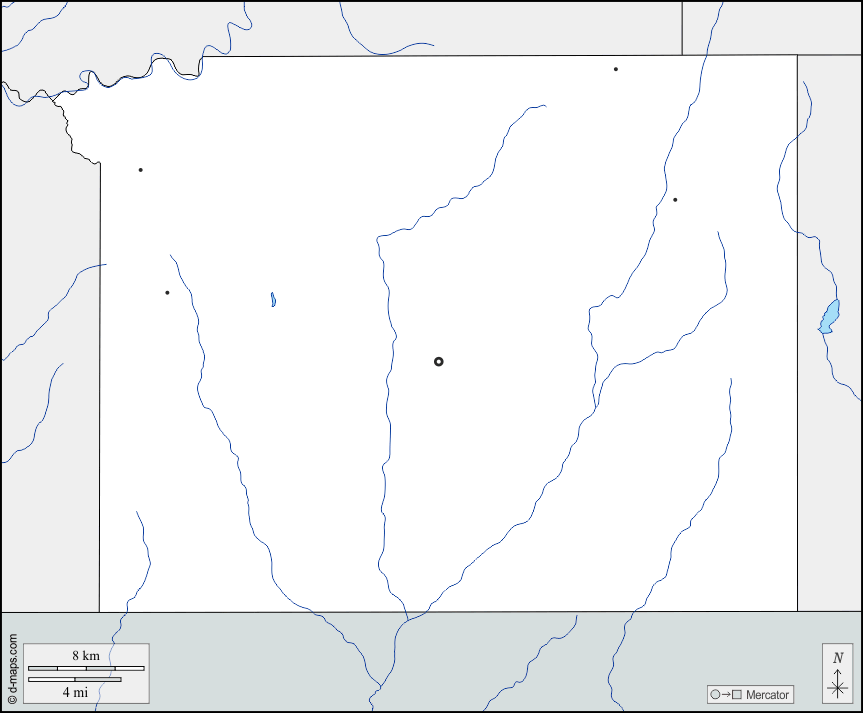863x713 pixels.
Task: Select the northernmost town dot
Action: click(x=615, y=69)
